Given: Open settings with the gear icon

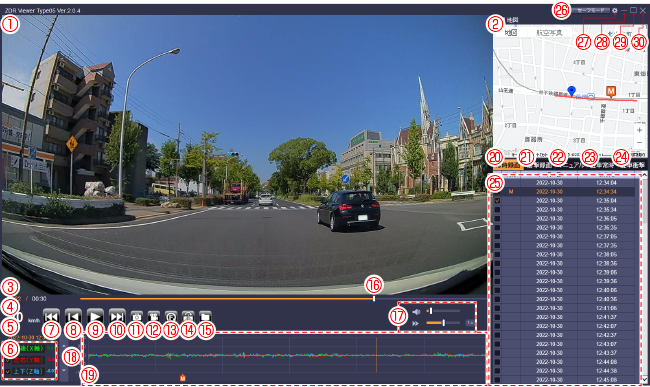Looking at the screenshot, I should coord(615,11).
